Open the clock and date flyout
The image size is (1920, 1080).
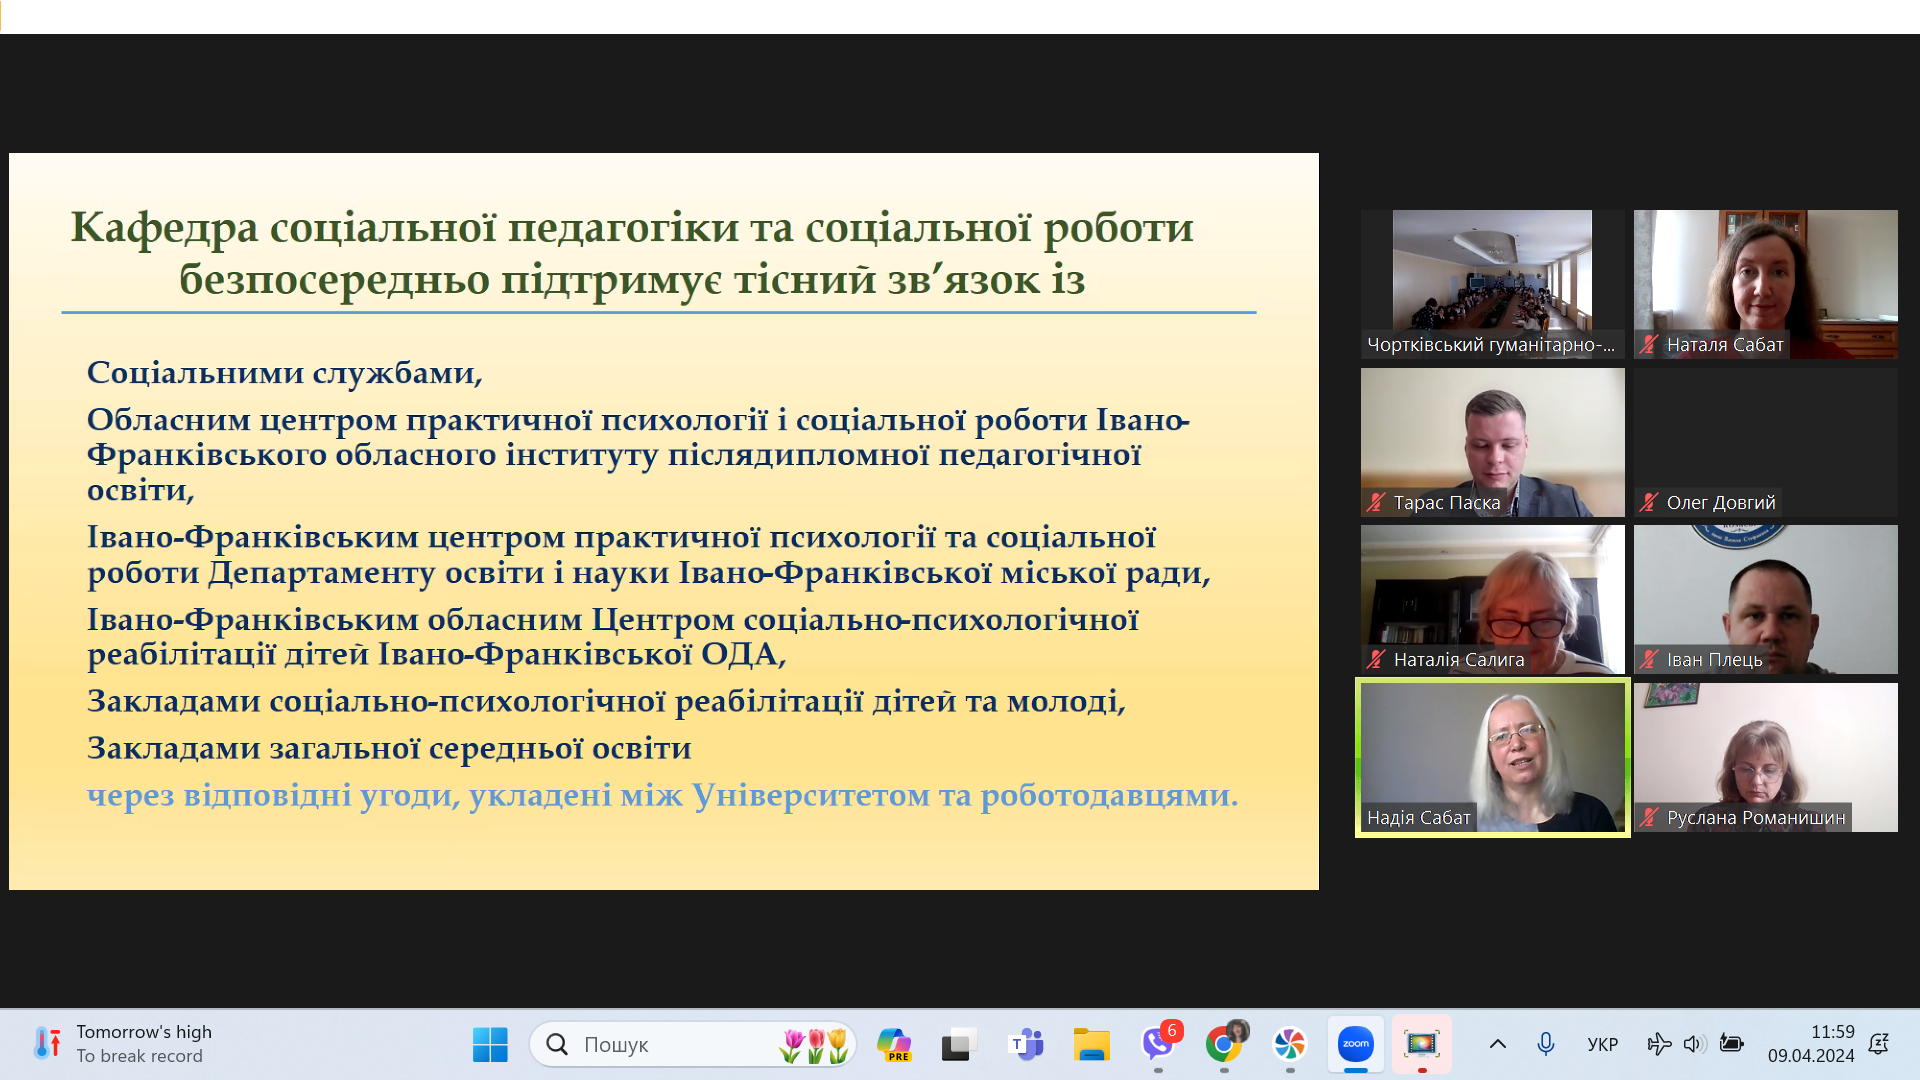[1810, 1044]
